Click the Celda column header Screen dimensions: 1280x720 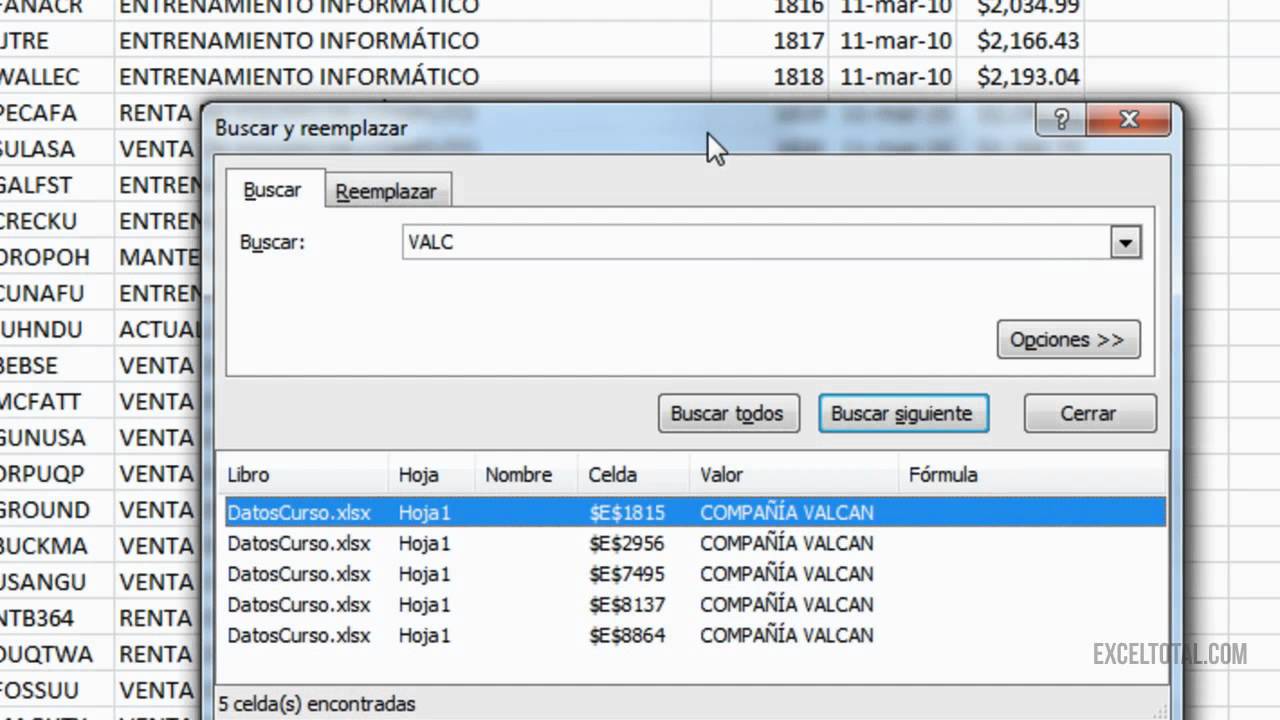[x=633, y=475]
